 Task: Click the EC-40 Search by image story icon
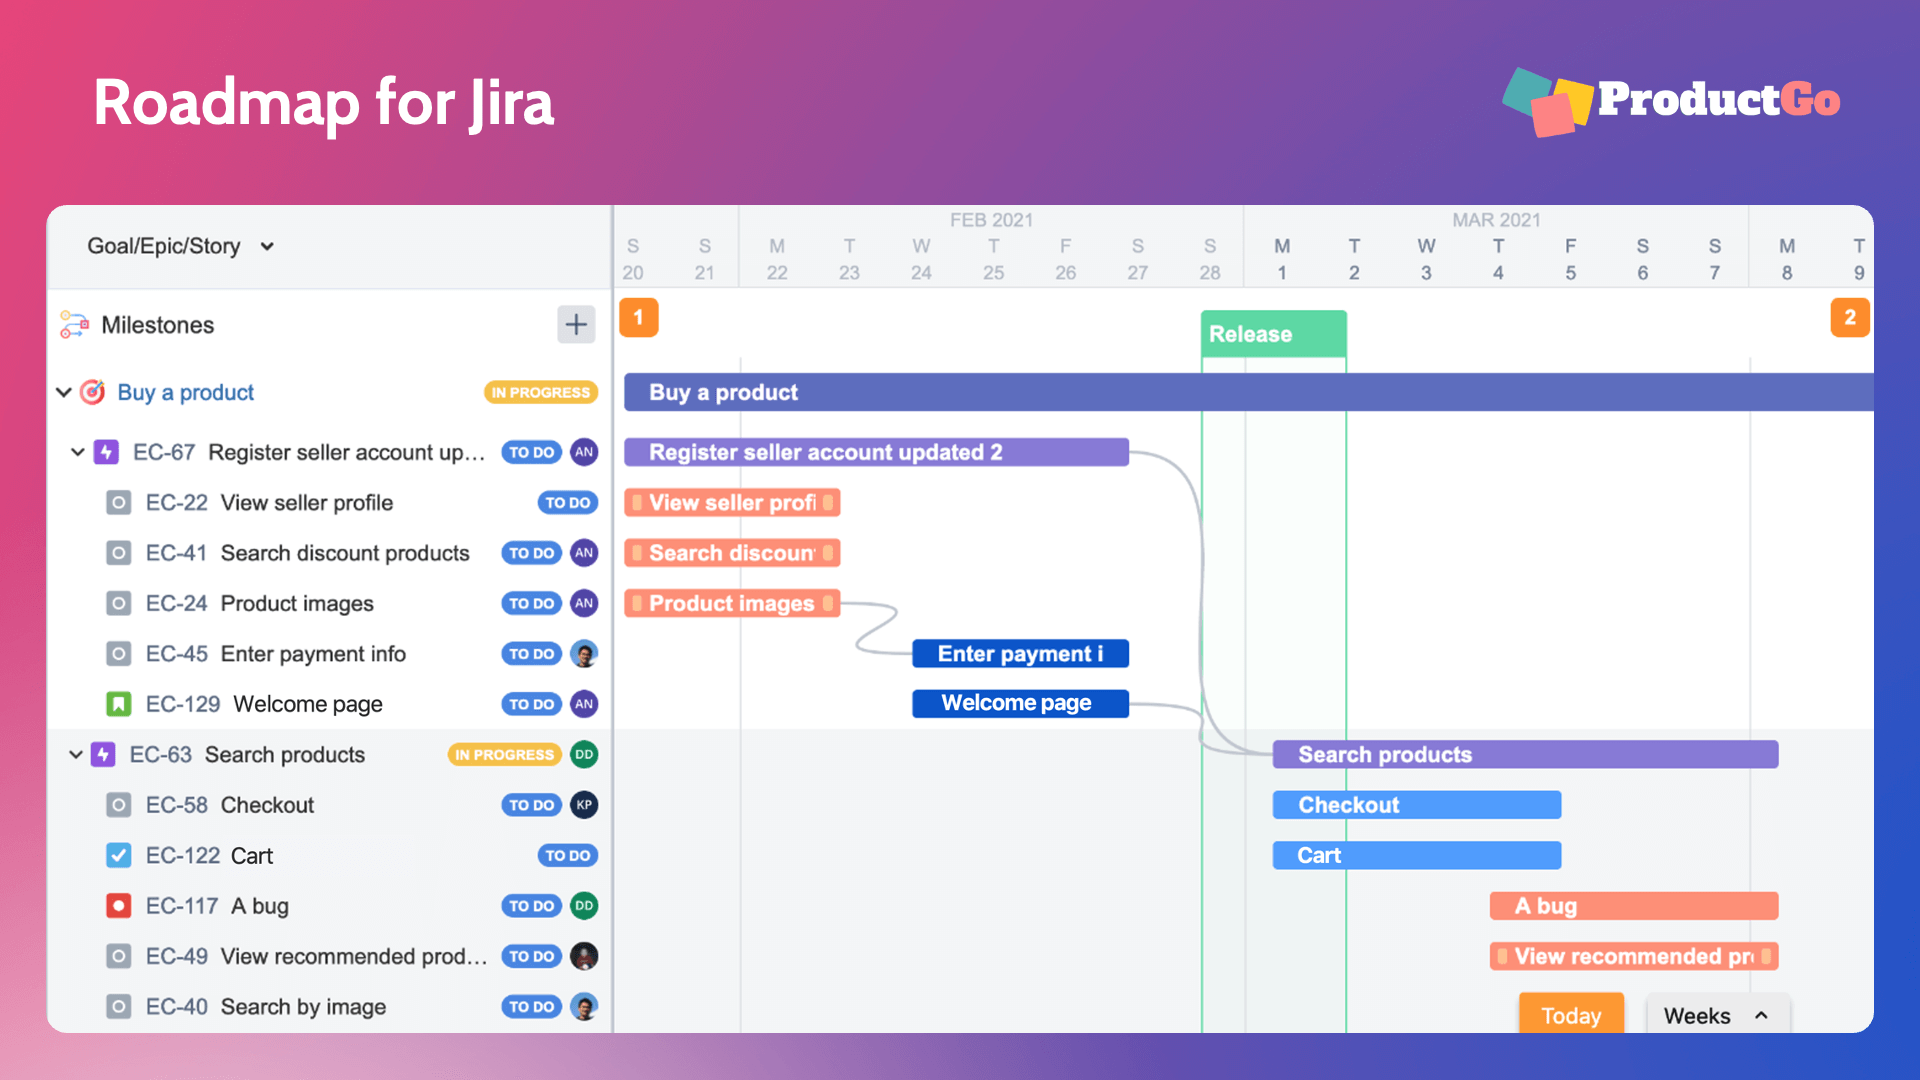pyautogui.click(x=118, y=1006)
